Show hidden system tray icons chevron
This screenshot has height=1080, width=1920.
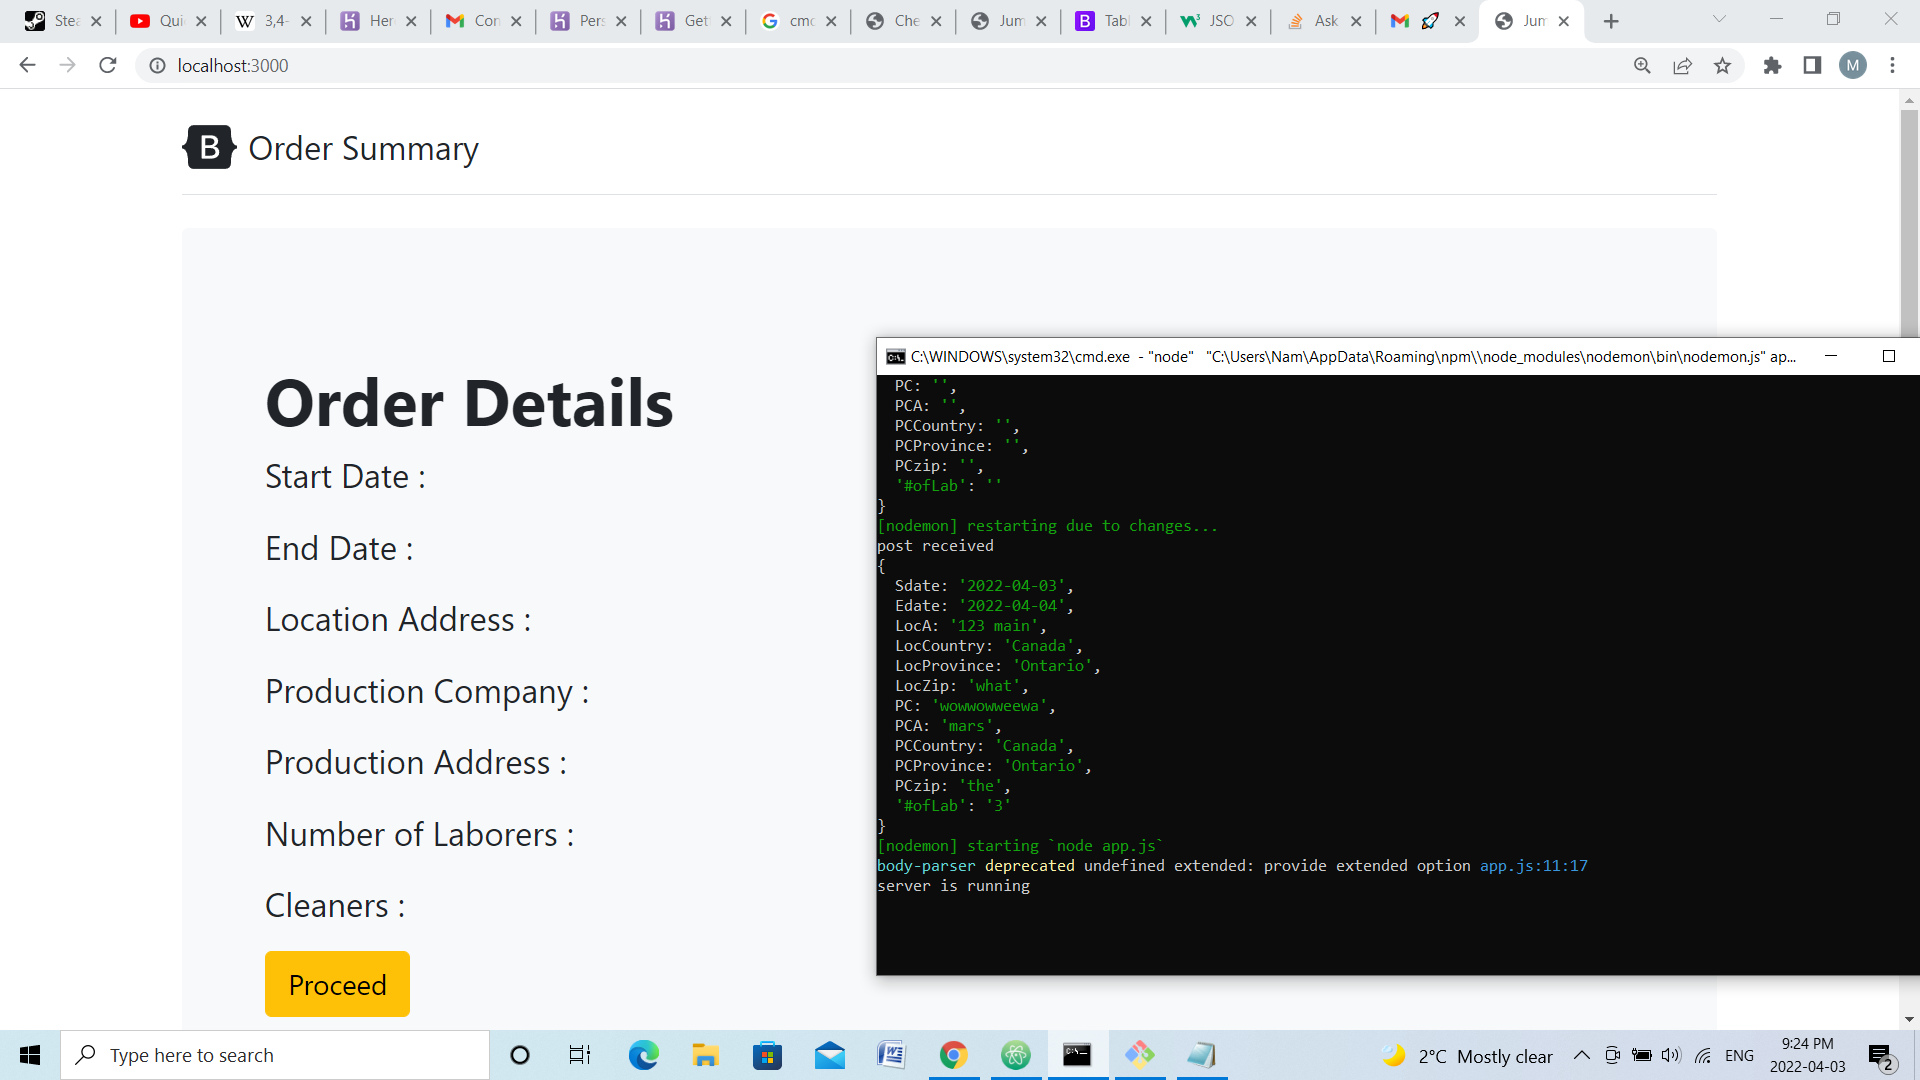[x=1581, y=1055]
